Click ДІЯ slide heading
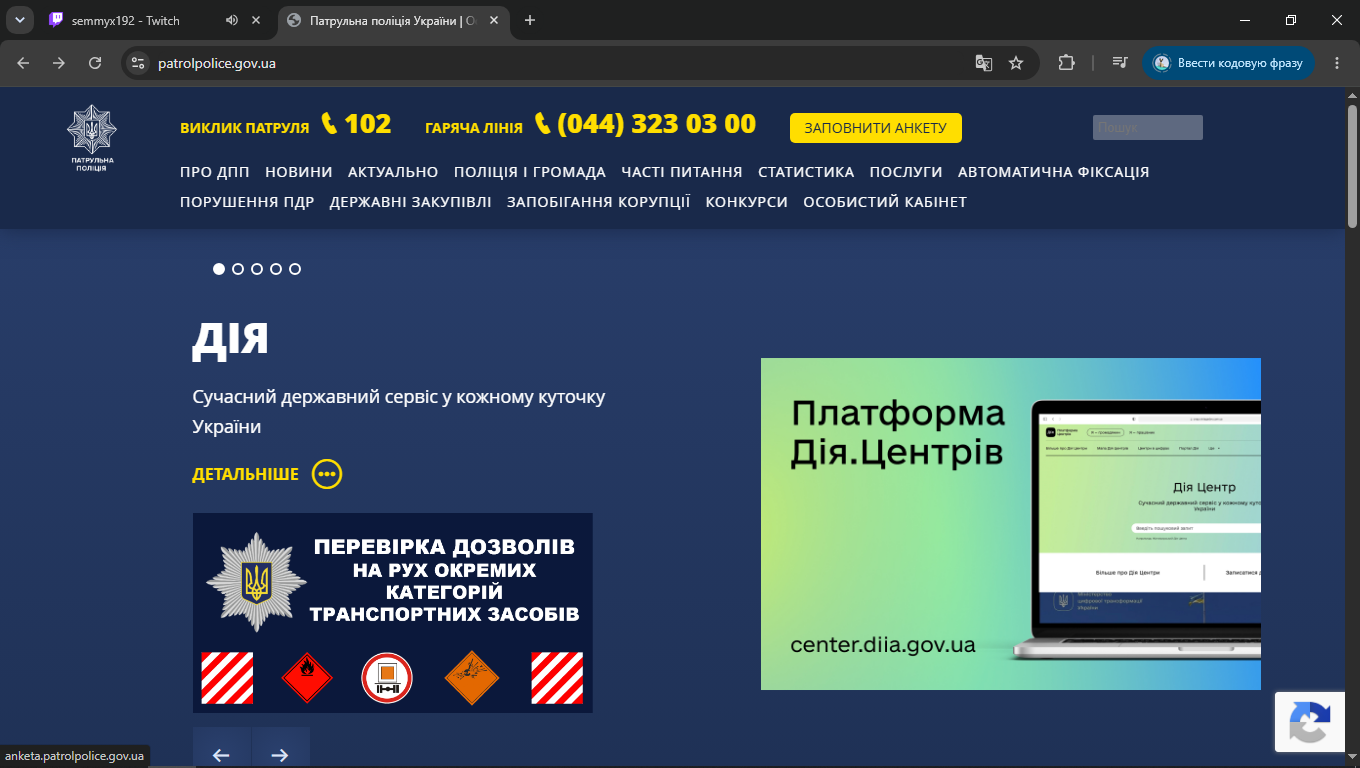Screen dimensions: 1360x768 [231, 340]
